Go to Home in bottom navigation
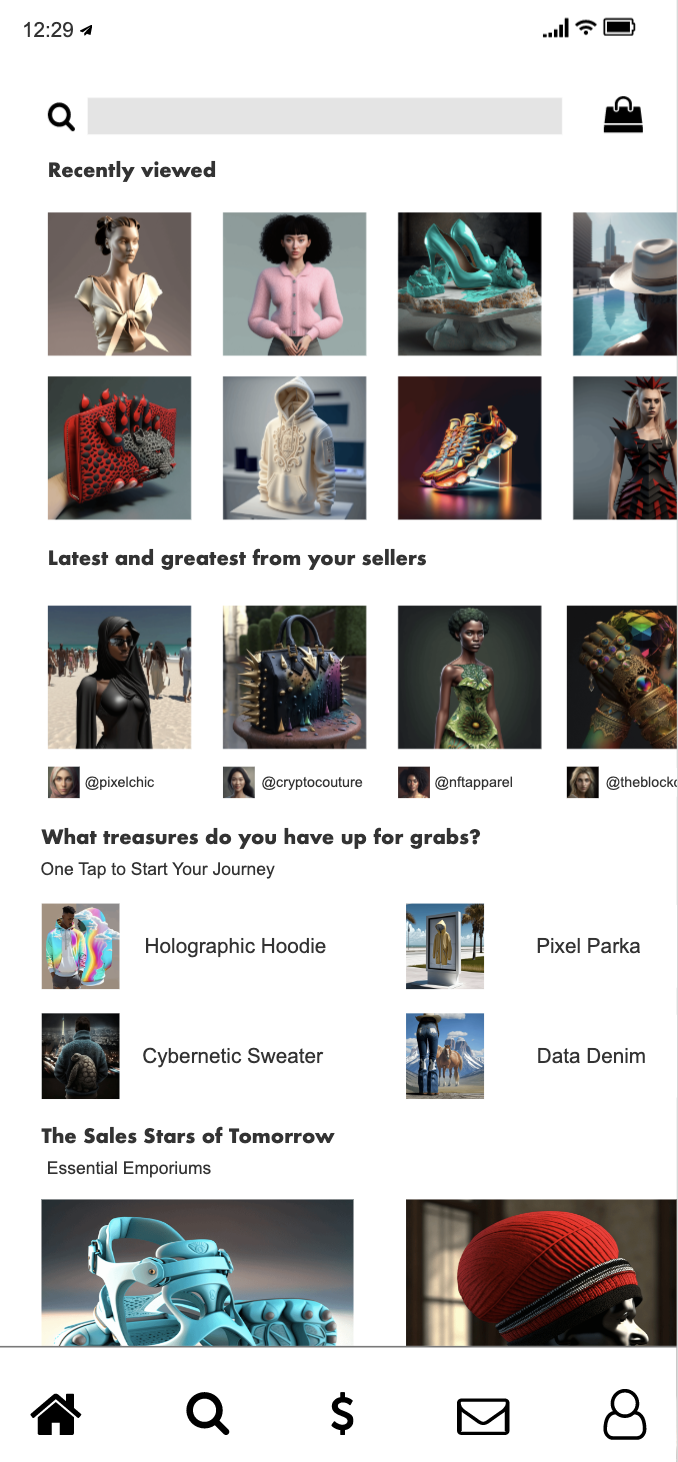678x1462 pixels. [x=56, y=1414]
